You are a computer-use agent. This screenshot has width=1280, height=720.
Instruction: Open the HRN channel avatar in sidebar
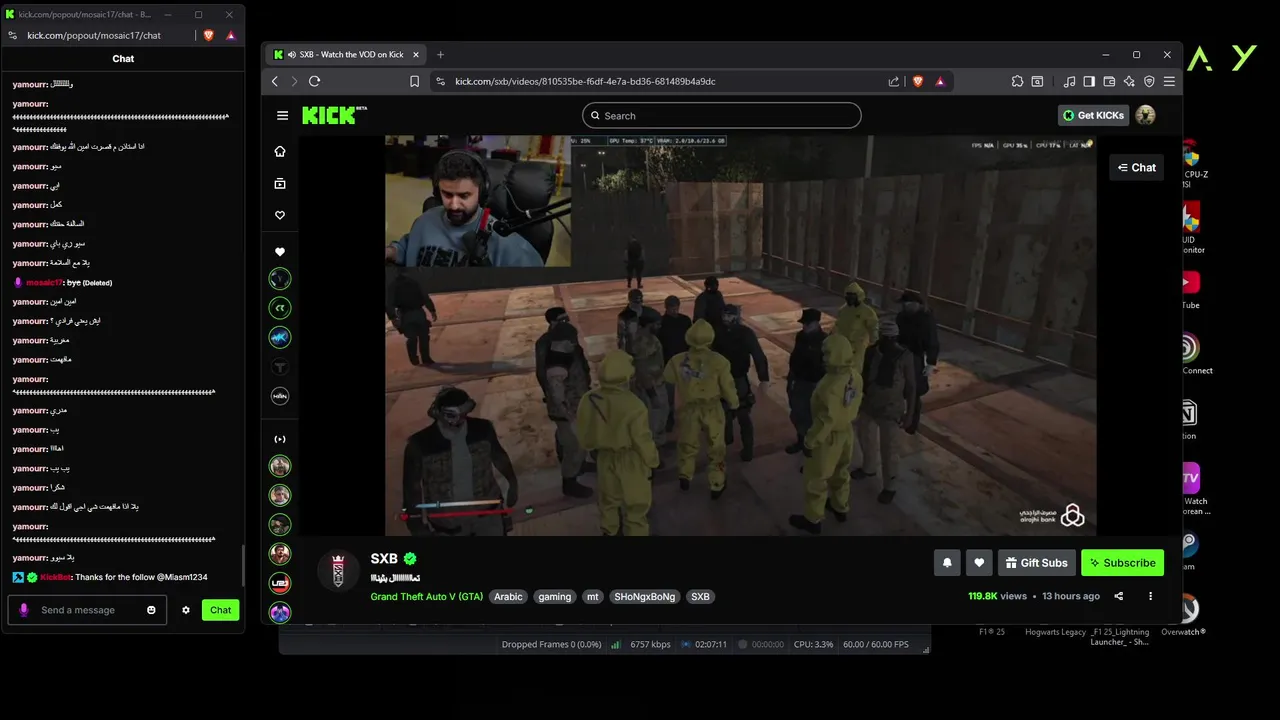(x=280, y=395)
